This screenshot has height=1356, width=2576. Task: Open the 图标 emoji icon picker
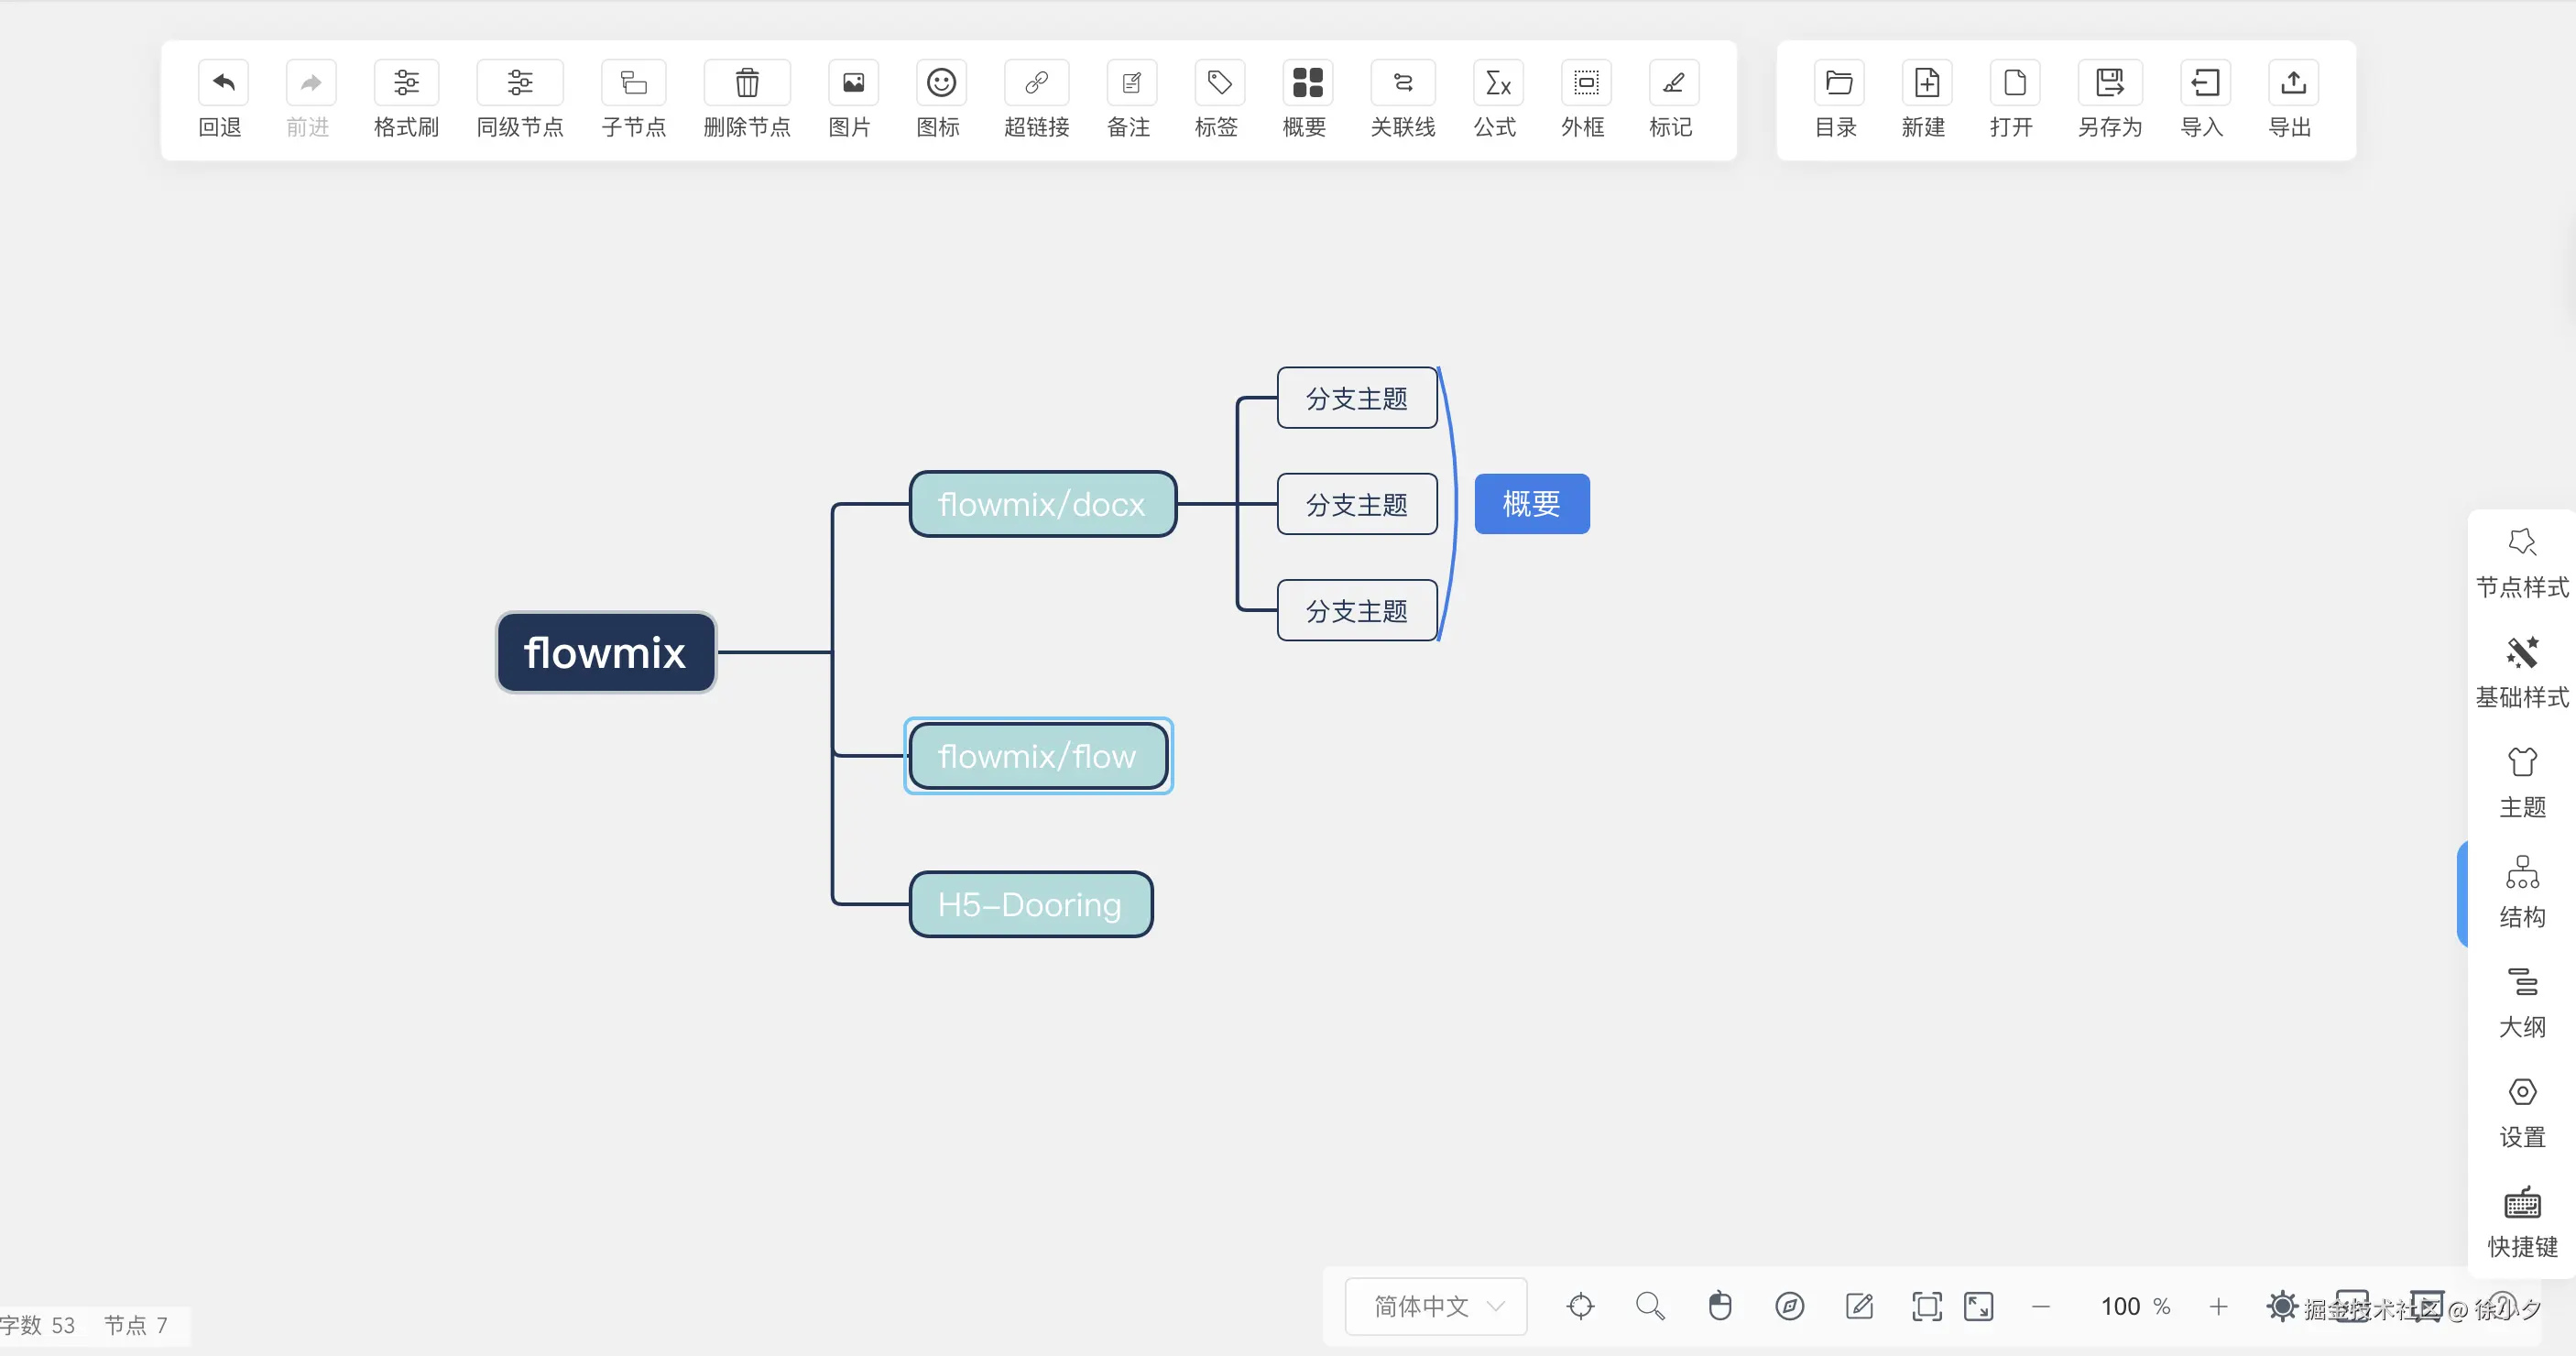click(940, 83)
